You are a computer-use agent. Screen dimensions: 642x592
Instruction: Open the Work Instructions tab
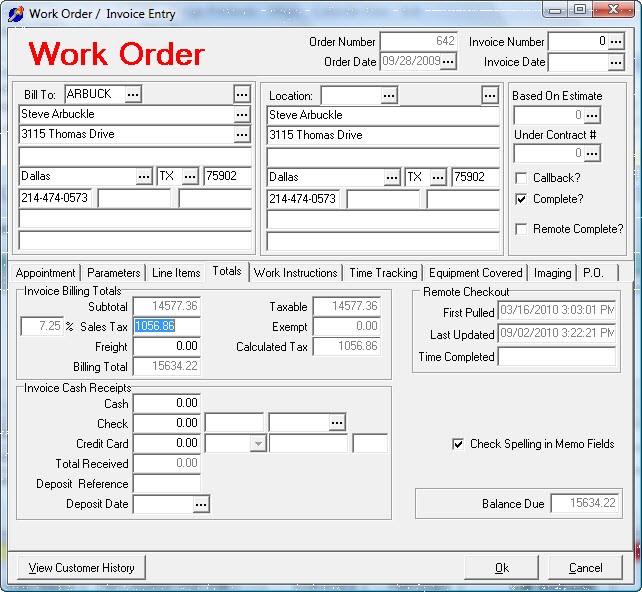click(296, 273)
